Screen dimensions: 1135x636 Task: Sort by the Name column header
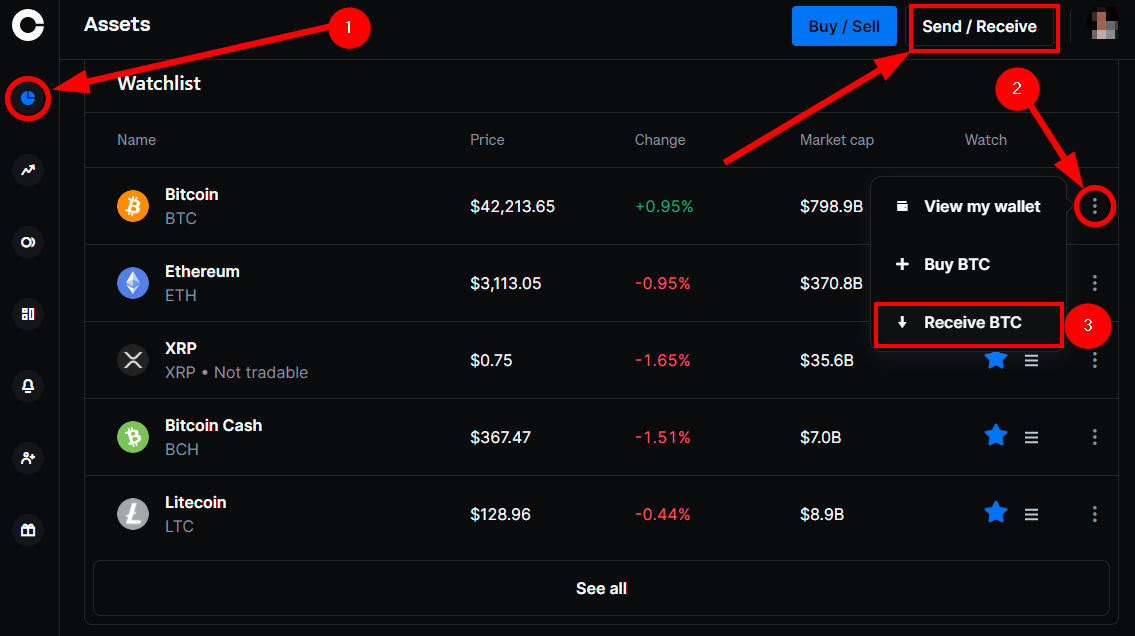136,140
